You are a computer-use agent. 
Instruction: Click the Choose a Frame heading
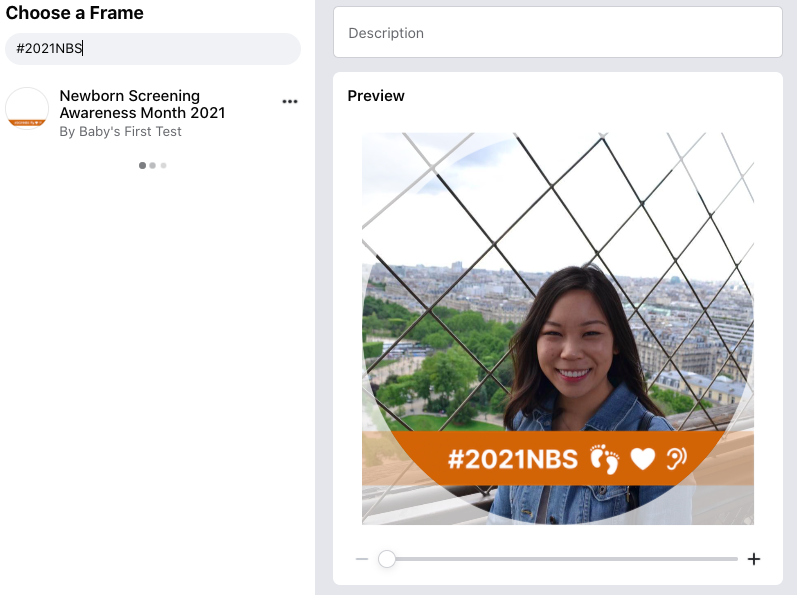coord(75,13)
